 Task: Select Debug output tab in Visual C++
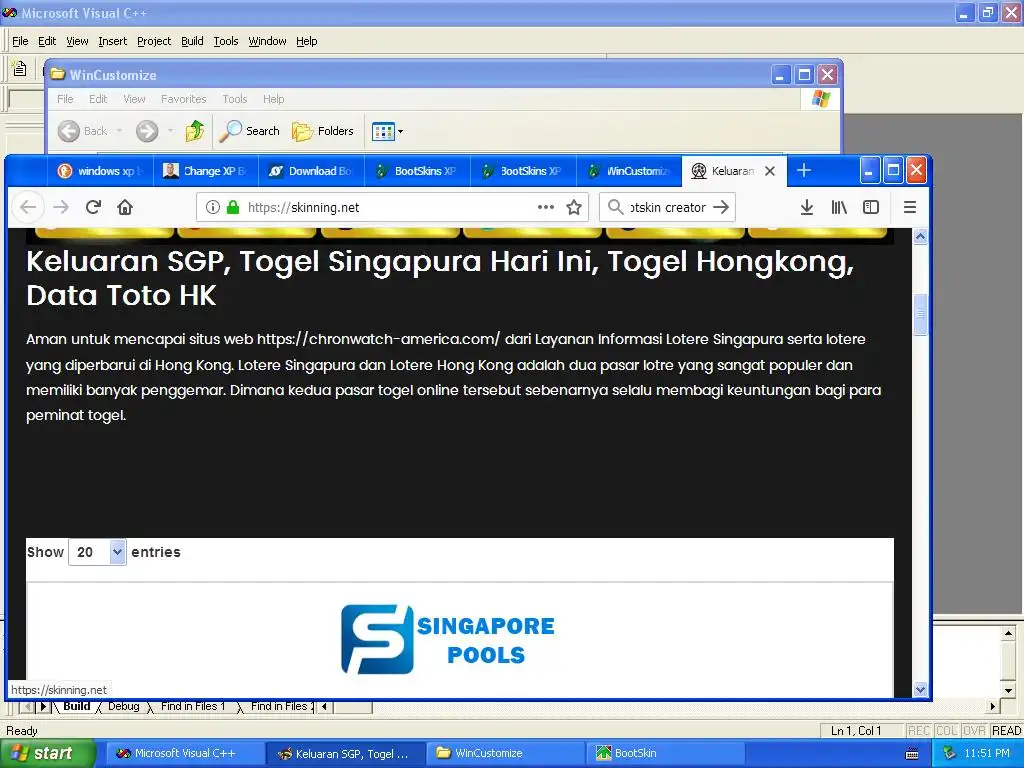pyautogui.click(x=123, y=706)
